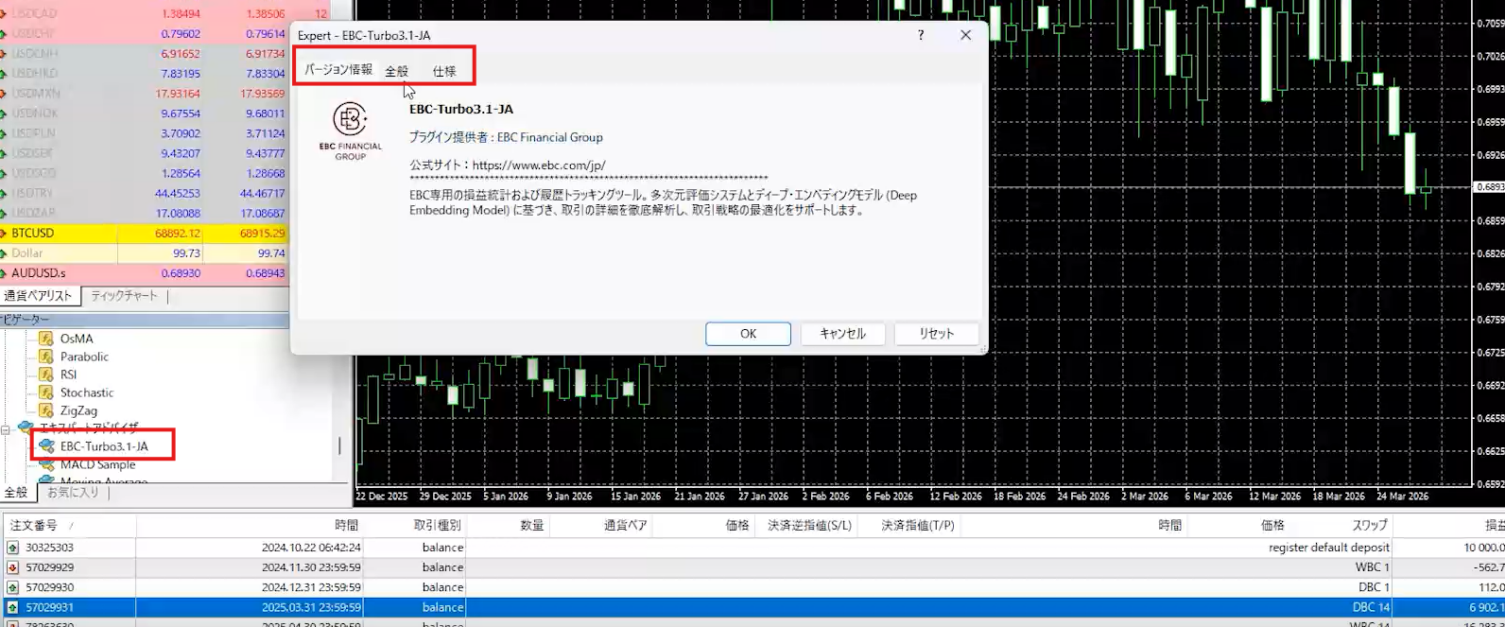Click the EBC-Turbo3.1-JA heading in dialog

click(461, 110)
